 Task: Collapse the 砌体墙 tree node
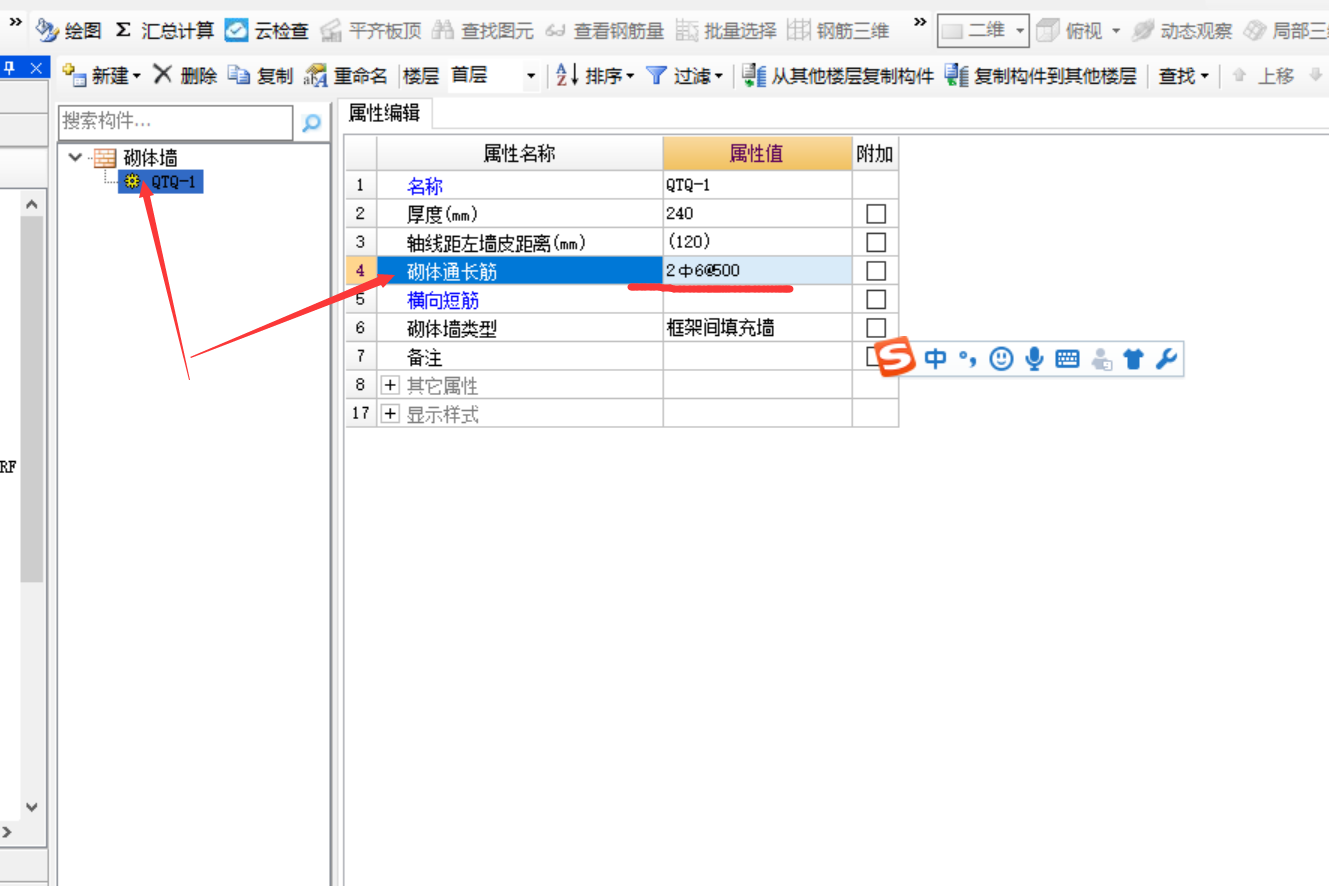coord(76,158)
